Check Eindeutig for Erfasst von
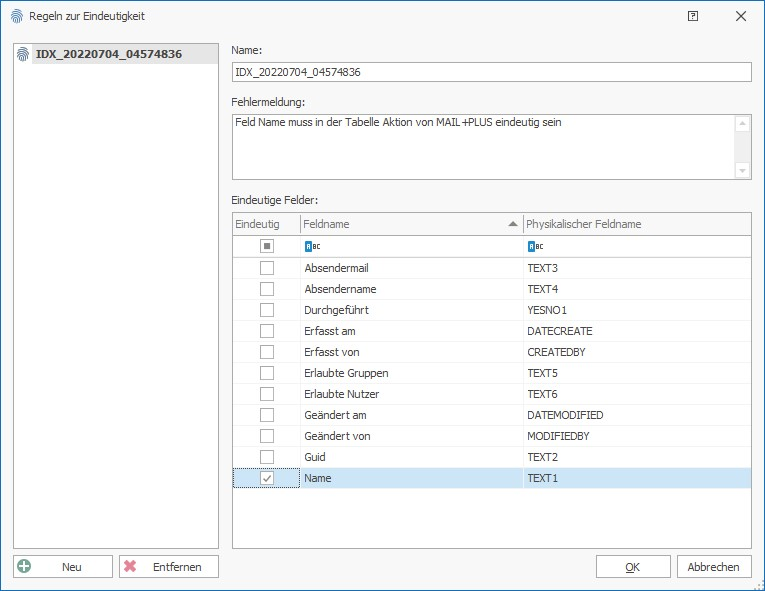Viewport: 765px width, 591px height. click(267, 352)
